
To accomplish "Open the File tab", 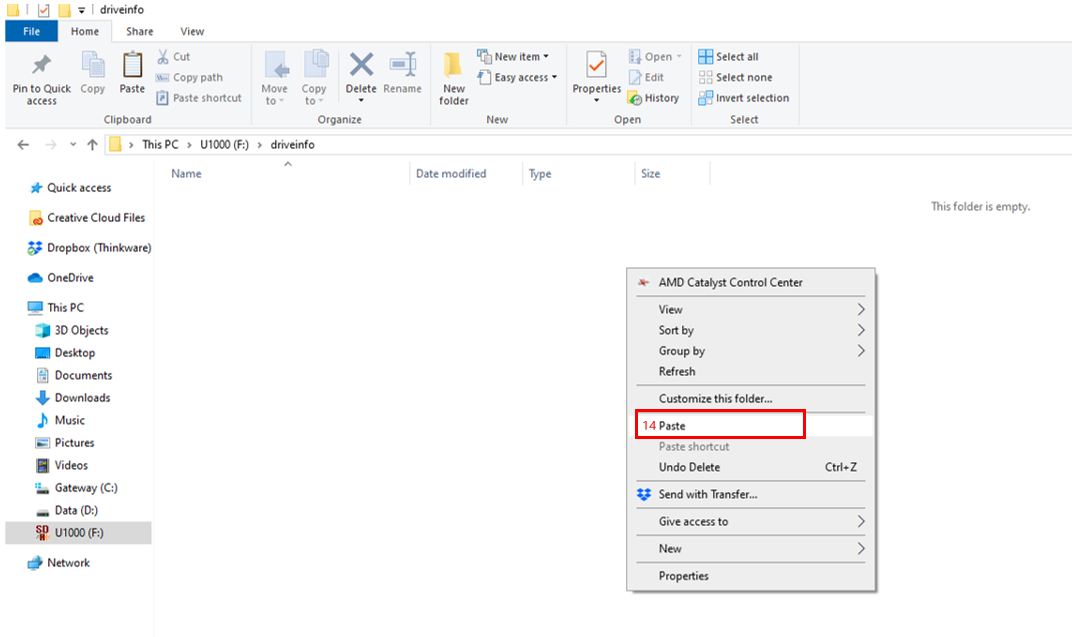I will point(32,32).
